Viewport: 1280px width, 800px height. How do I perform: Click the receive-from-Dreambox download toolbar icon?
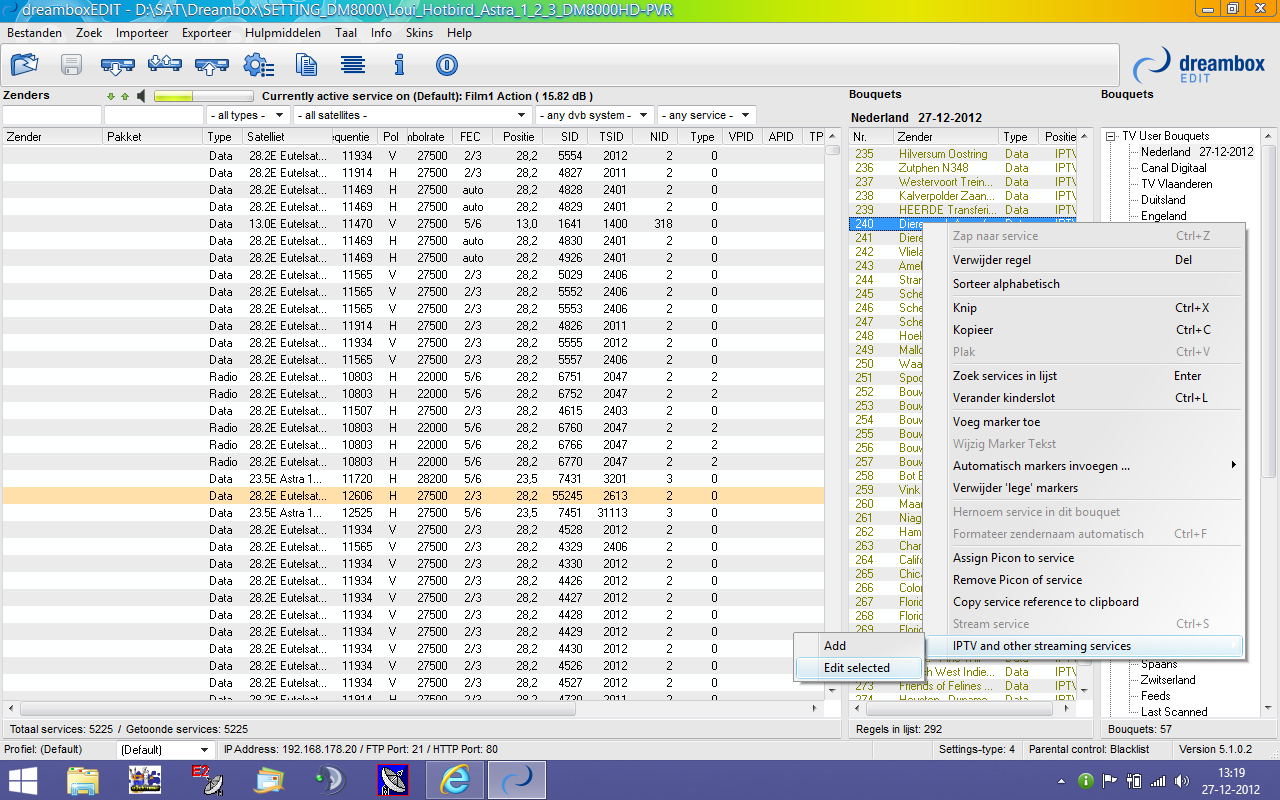pos(118,66)
